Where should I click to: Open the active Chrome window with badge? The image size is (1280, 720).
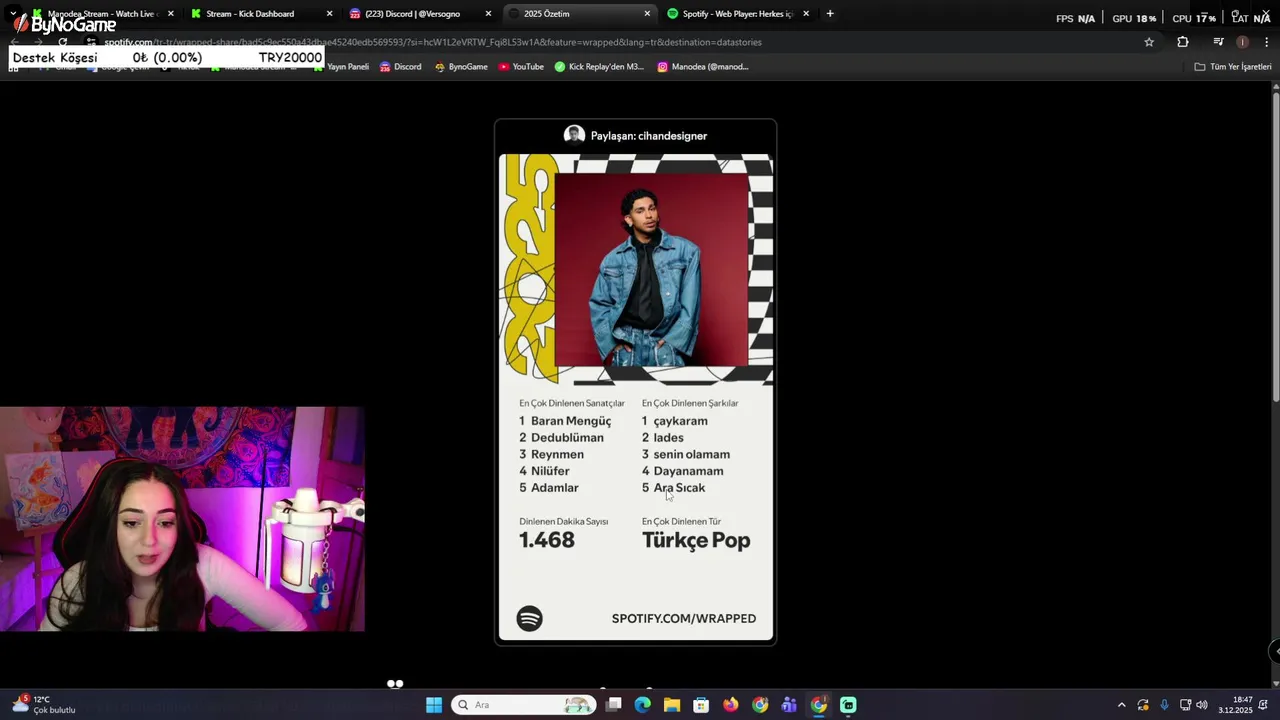[x=819, y=705]
